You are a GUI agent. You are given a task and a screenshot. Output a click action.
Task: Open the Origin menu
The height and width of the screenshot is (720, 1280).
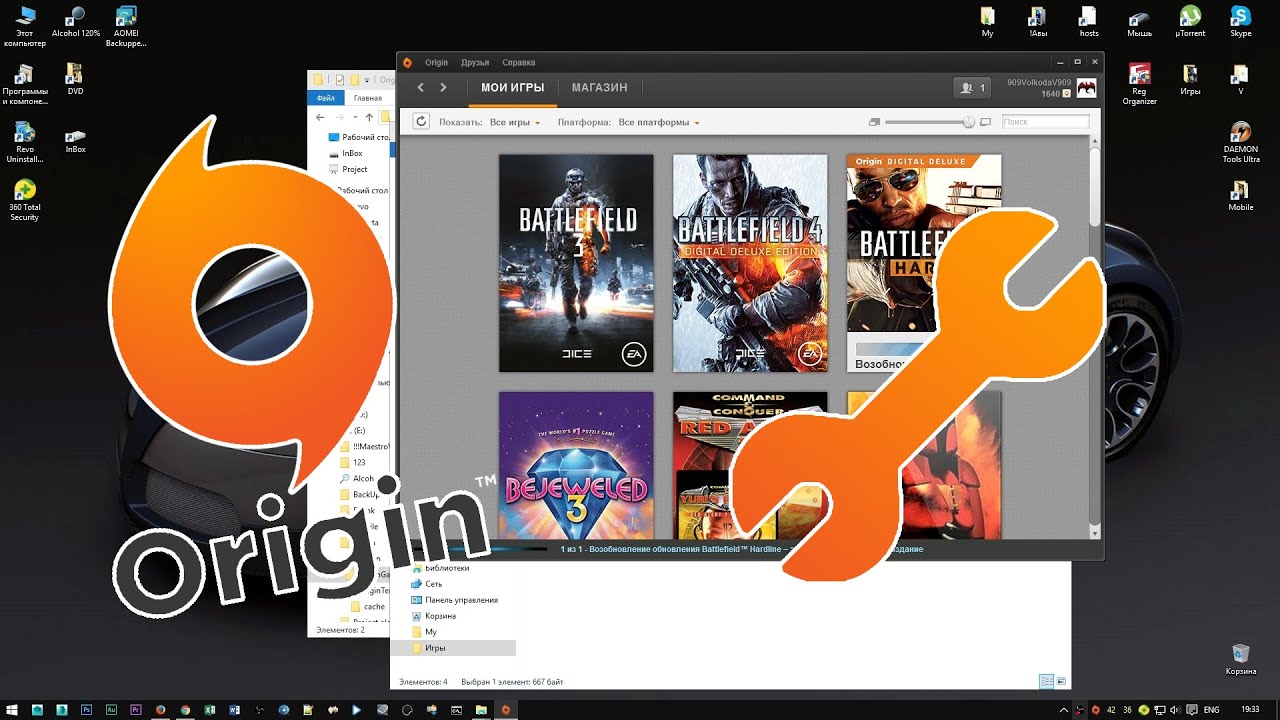click(x=436, y=62)
